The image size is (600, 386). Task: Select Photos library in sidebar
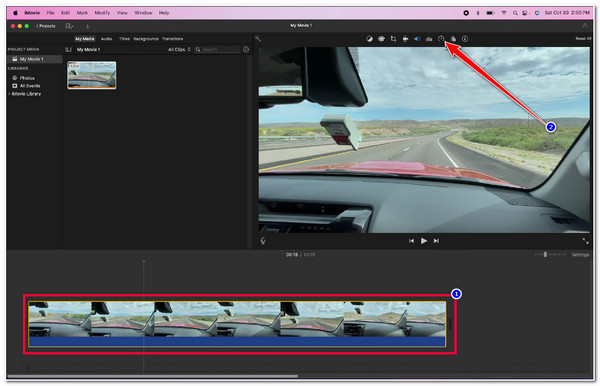coord(27,78)
